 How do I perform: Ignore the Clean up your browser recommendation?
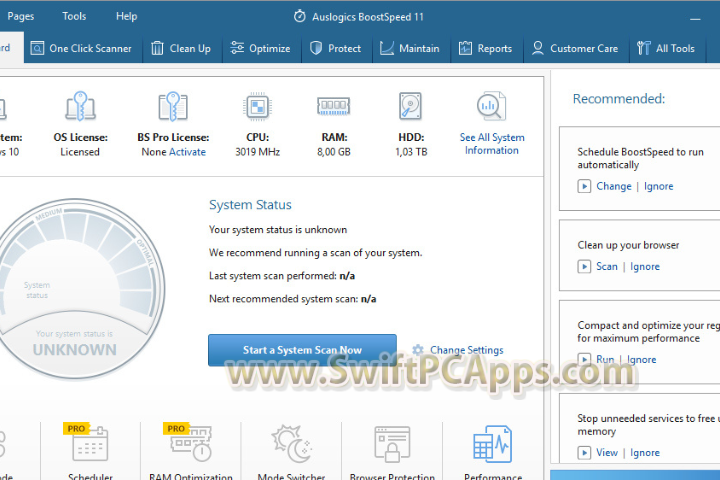(x=645, y=266)
